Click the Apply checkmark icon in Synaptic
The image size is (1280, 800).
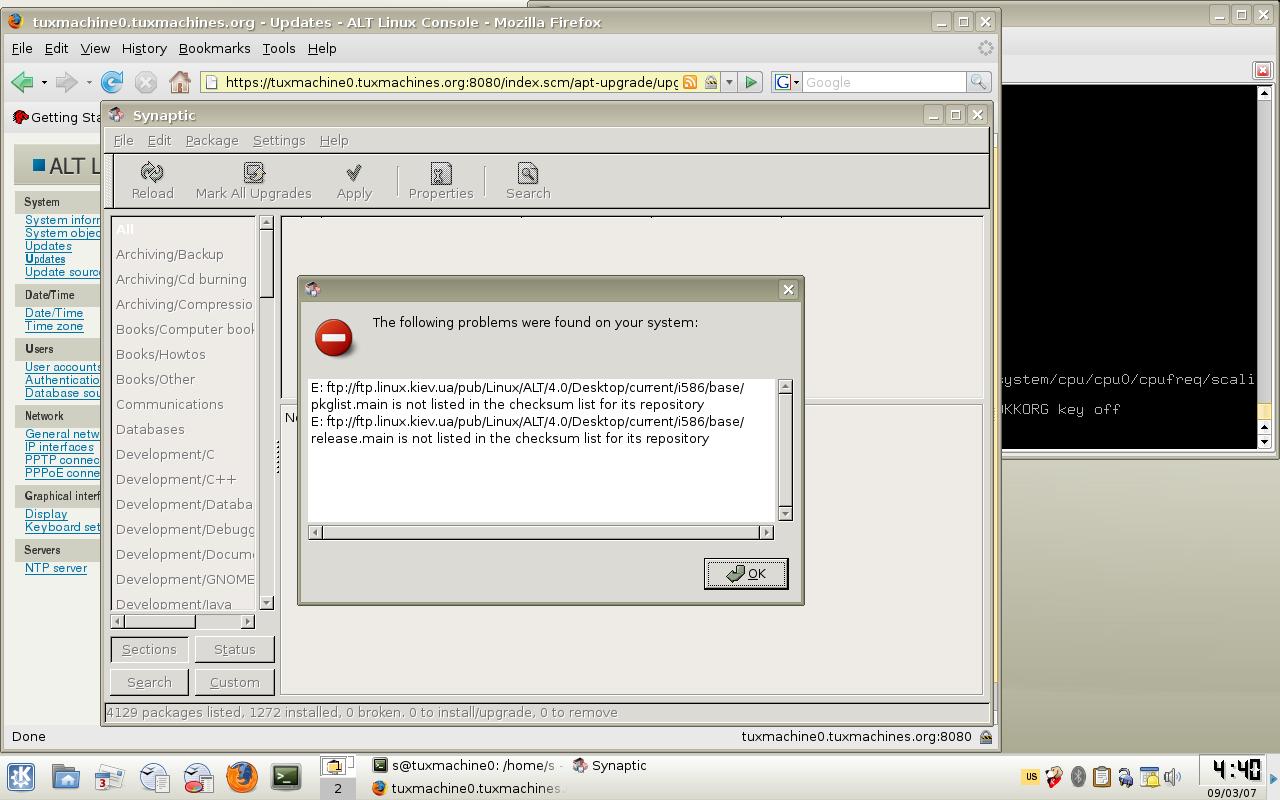tap(354, 172)
